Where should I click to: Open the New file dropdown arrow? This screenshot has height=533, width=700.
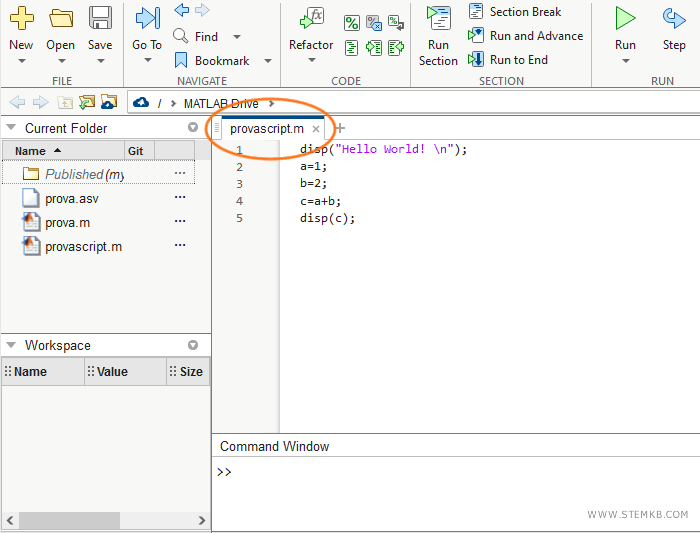click(x=21, y=60)
